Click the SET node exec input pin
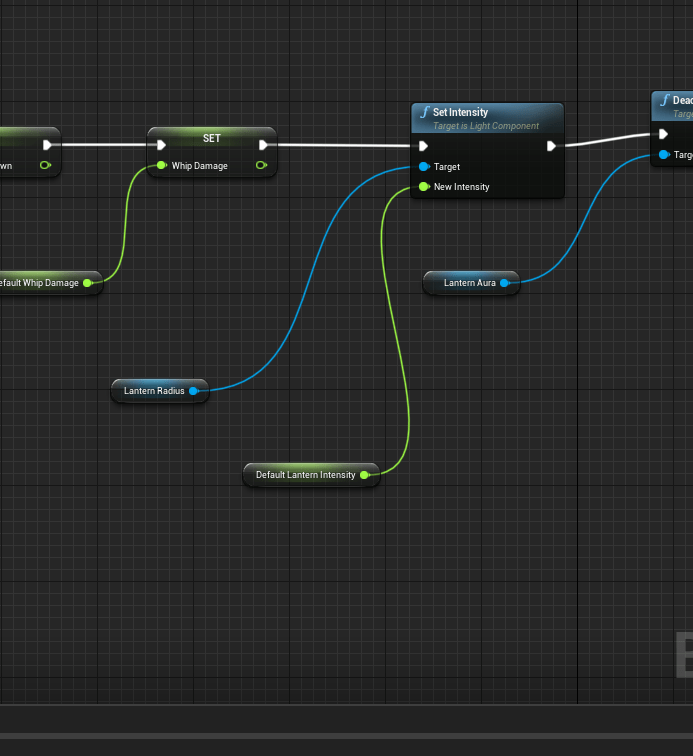 [160, 145]
